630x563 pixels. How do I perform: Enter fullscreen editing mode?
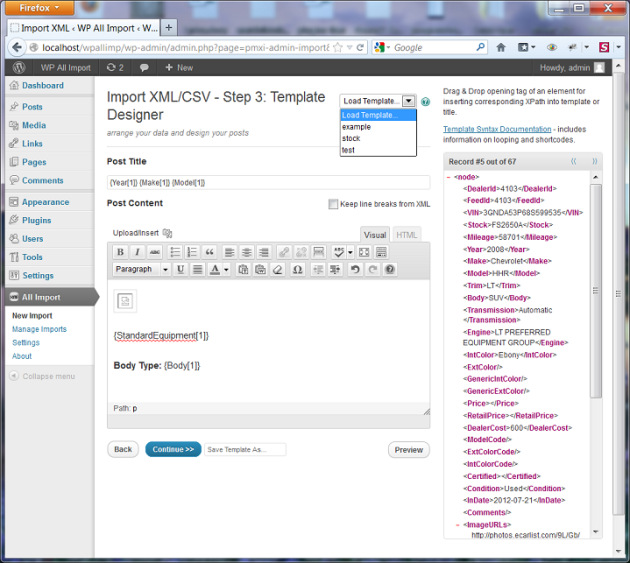click(364, 252)
